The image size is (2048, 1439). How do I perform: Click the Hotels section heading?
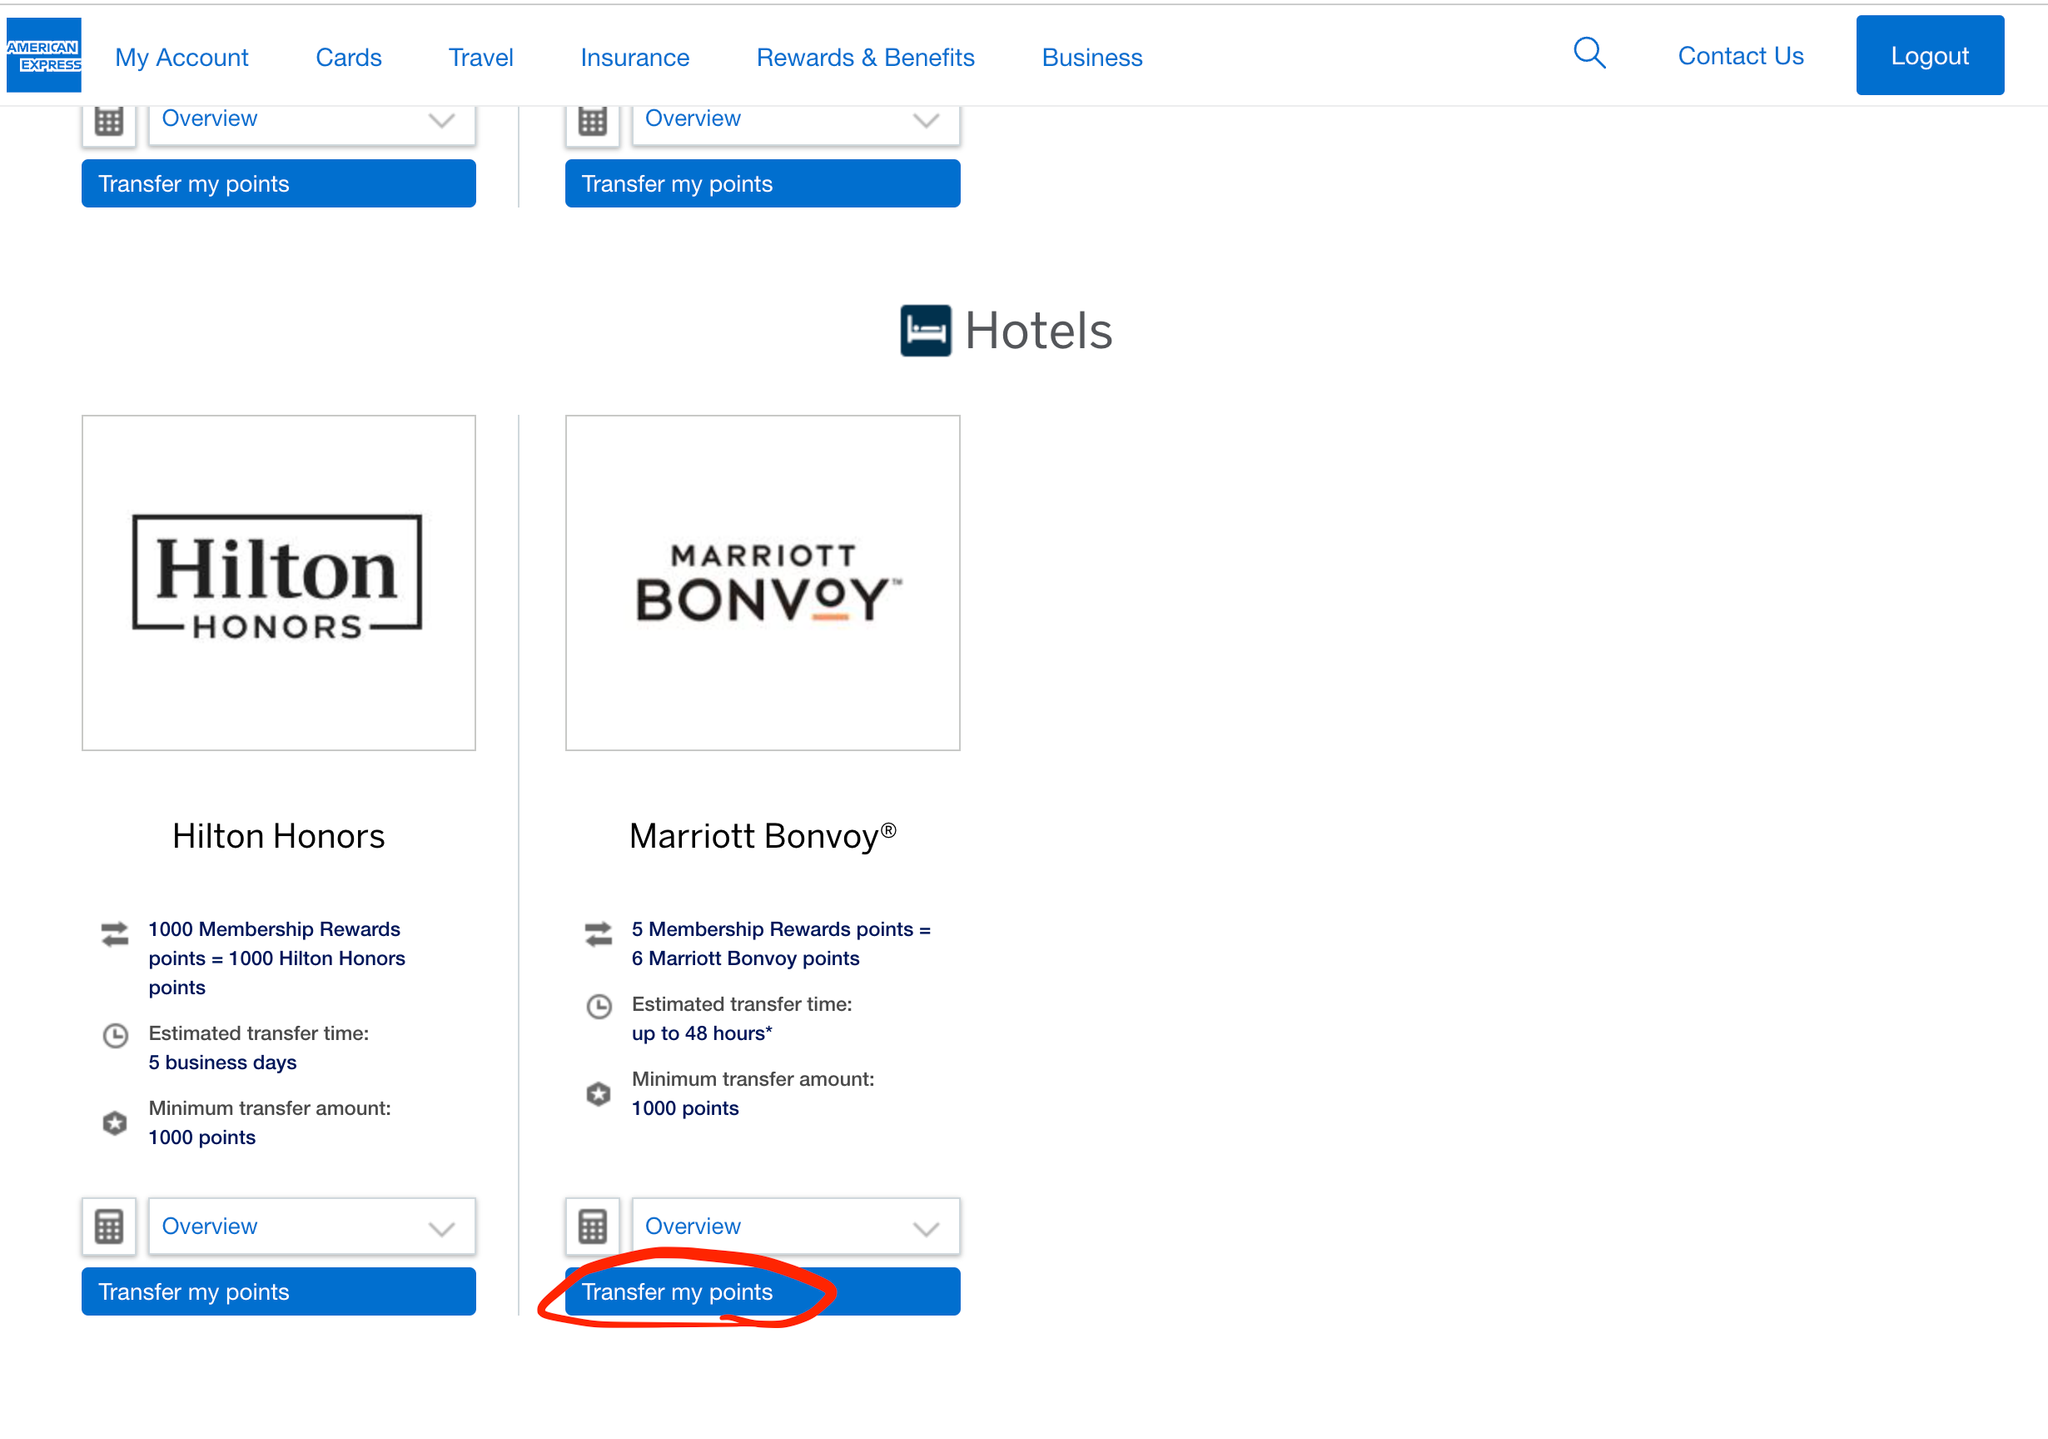pyautogui.click(x=1038, y=331)
